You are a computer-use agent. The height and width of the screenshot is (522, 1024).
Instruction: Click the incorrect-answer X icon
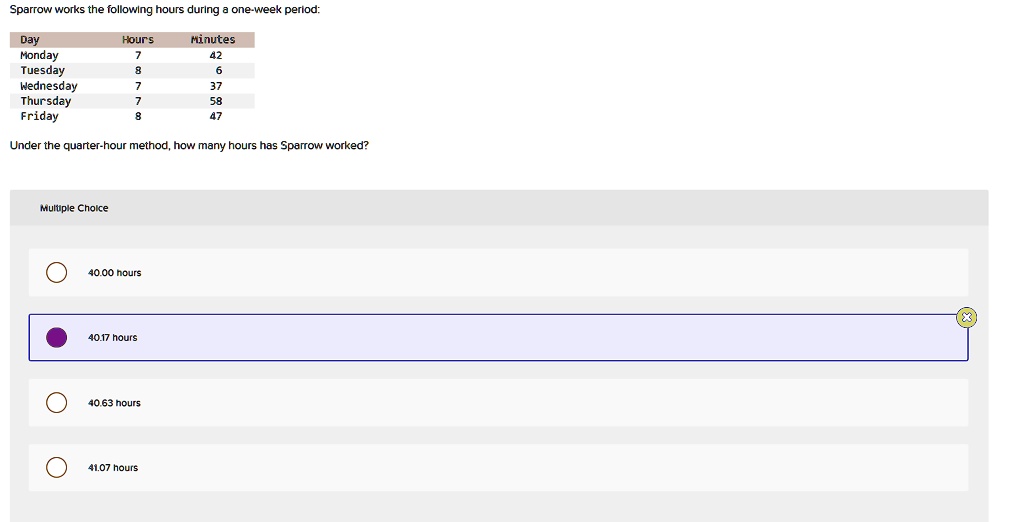coord(965,317)
